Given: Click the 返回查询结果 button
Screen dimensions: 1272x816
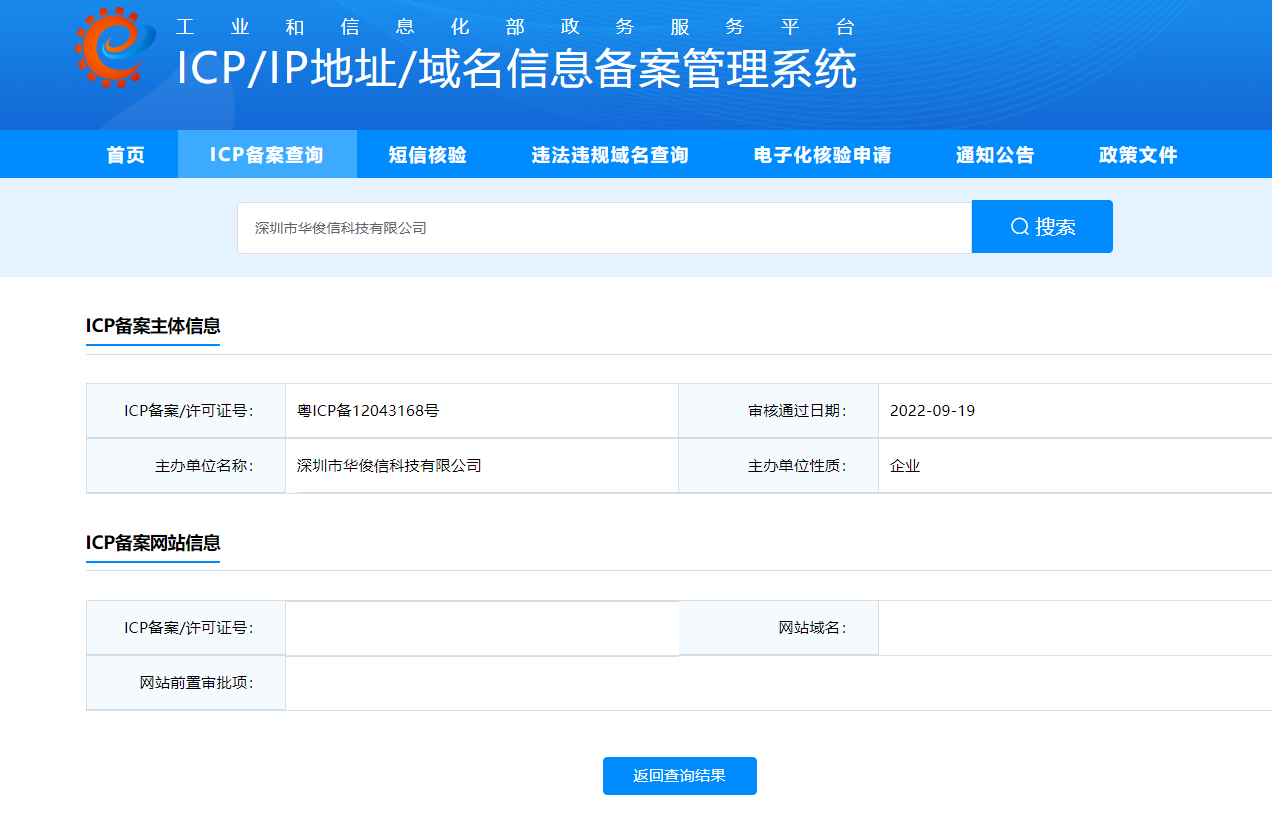Looking at the screenshot, I should click(680, 776).
